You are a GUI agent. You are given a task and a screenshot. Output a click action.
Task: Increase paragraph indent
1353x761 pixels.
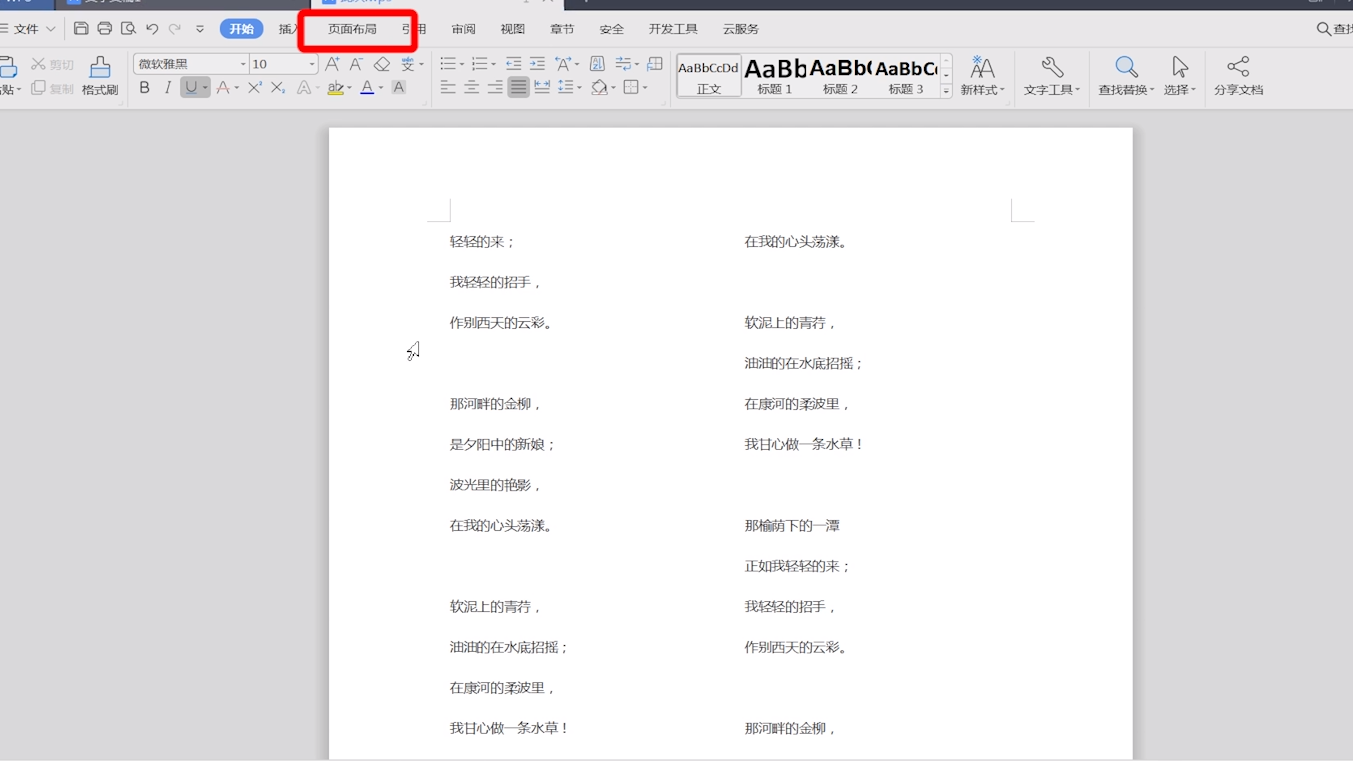538,63
